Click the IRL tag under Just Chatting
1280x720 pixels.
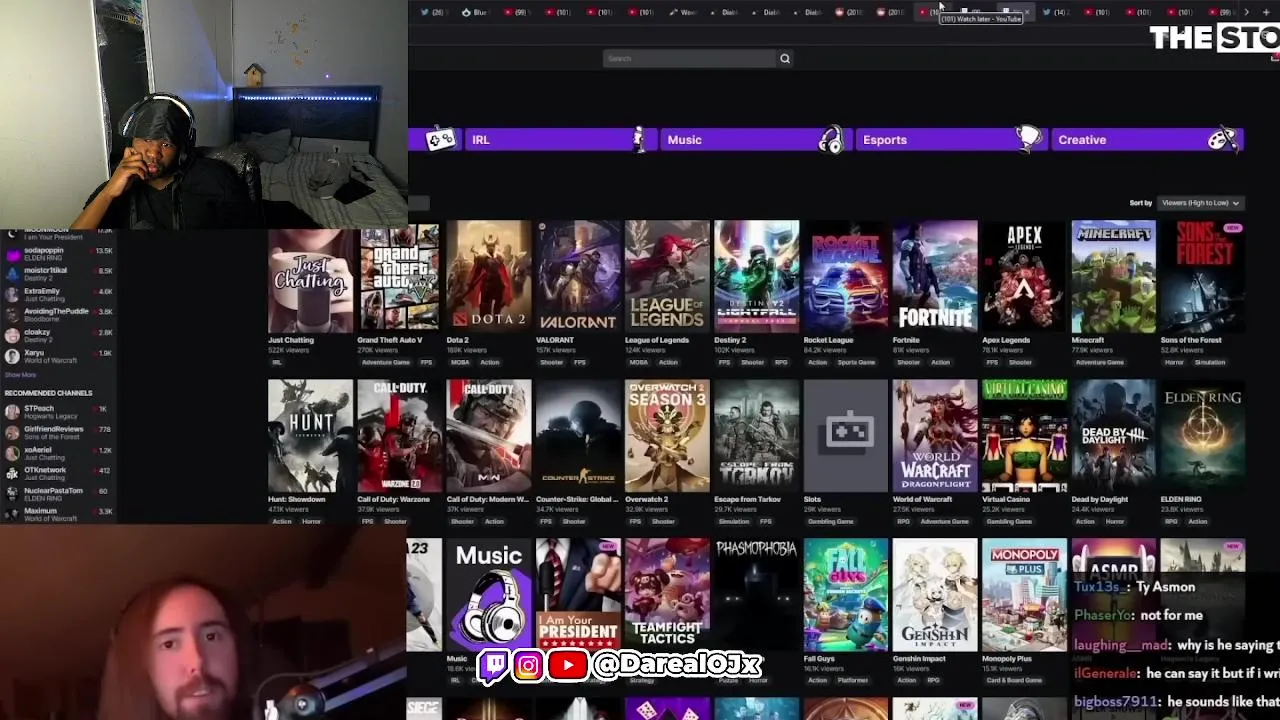point(276,362)
